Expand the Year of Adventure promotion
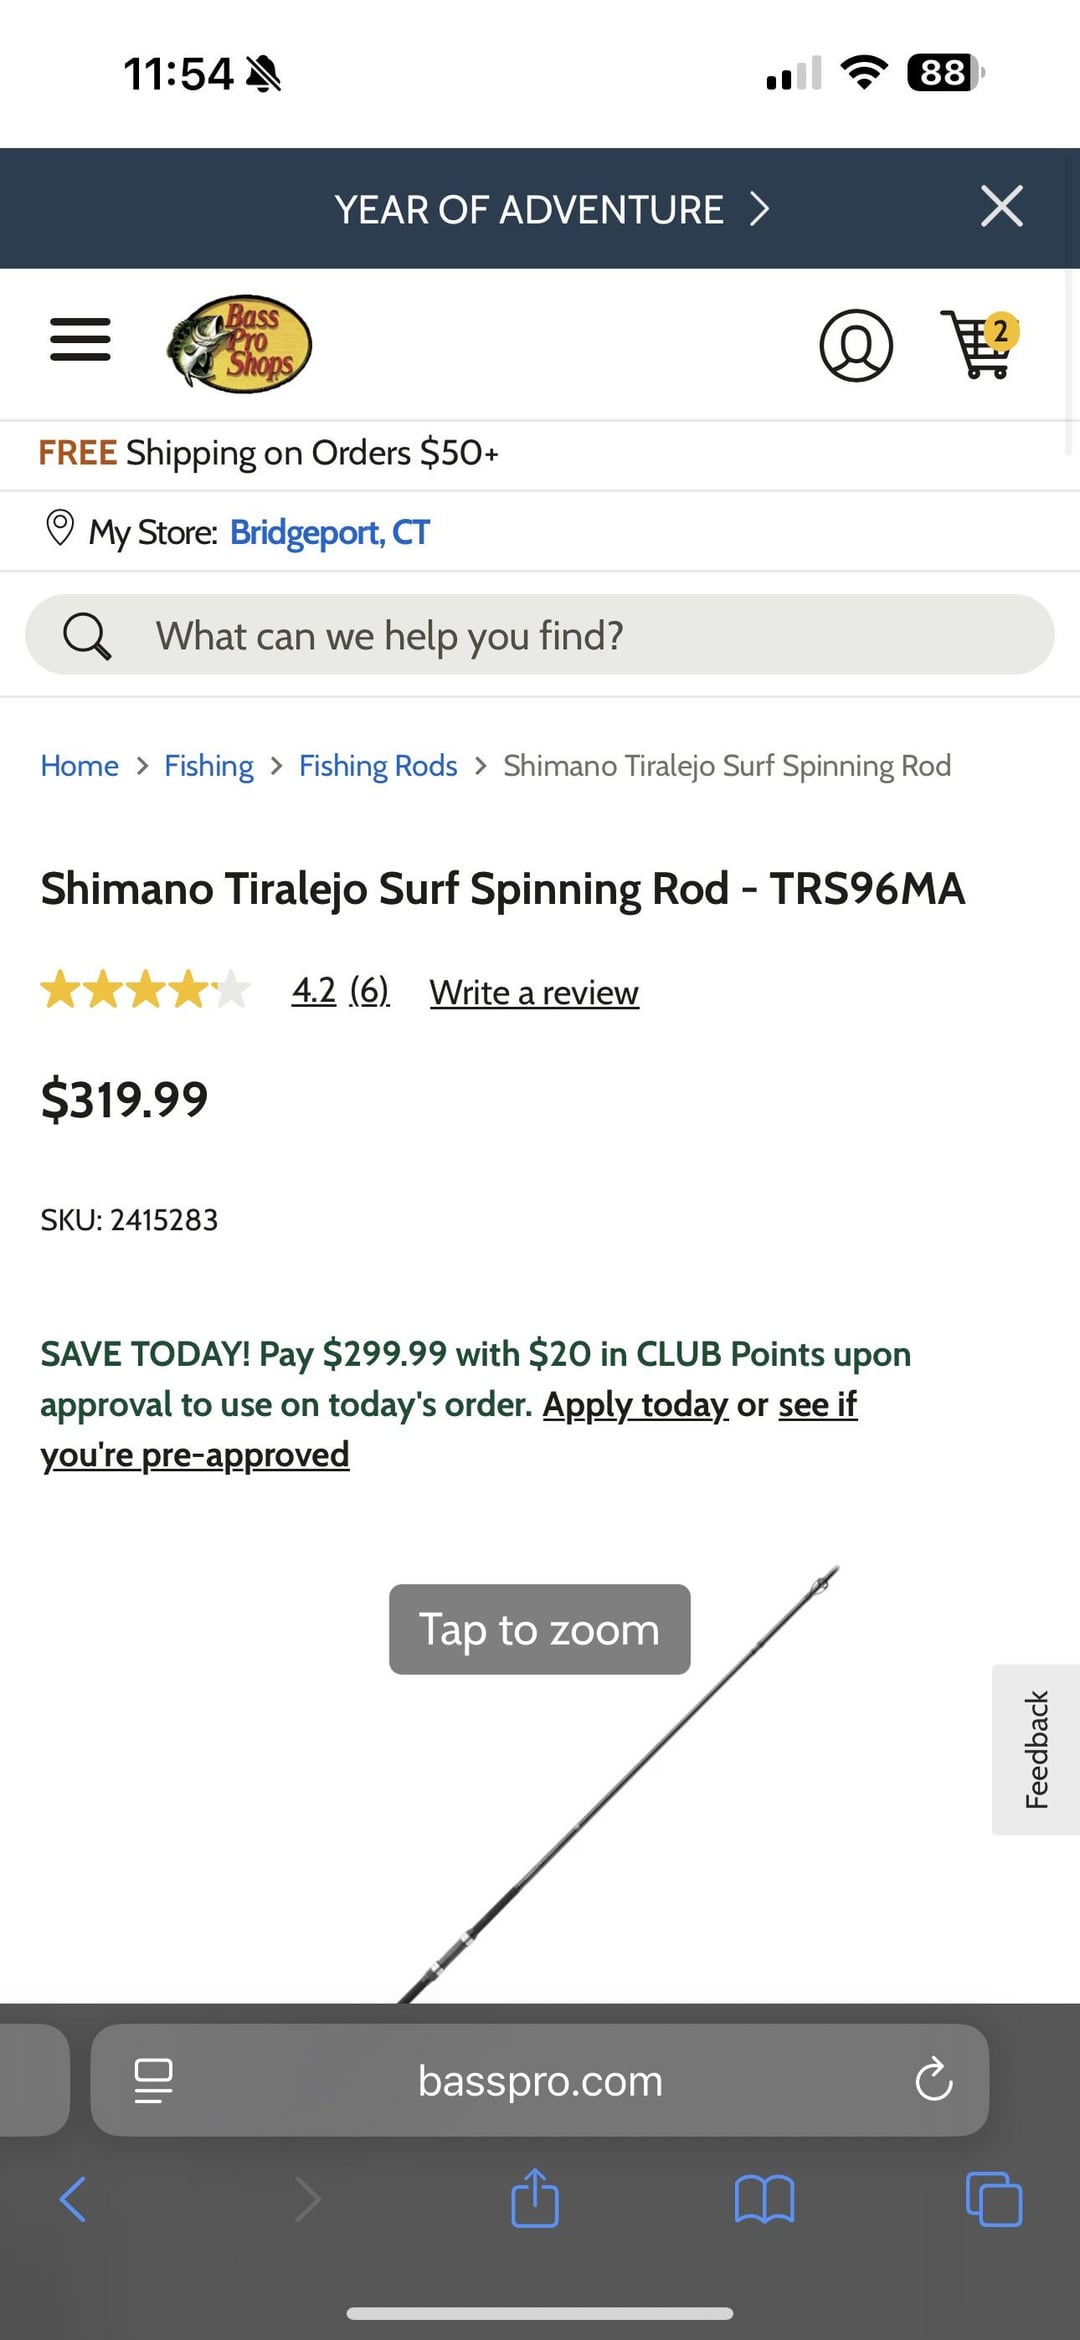This screenshot has width=1080, height=2340. pyautogui.click(x=551, y=209)
